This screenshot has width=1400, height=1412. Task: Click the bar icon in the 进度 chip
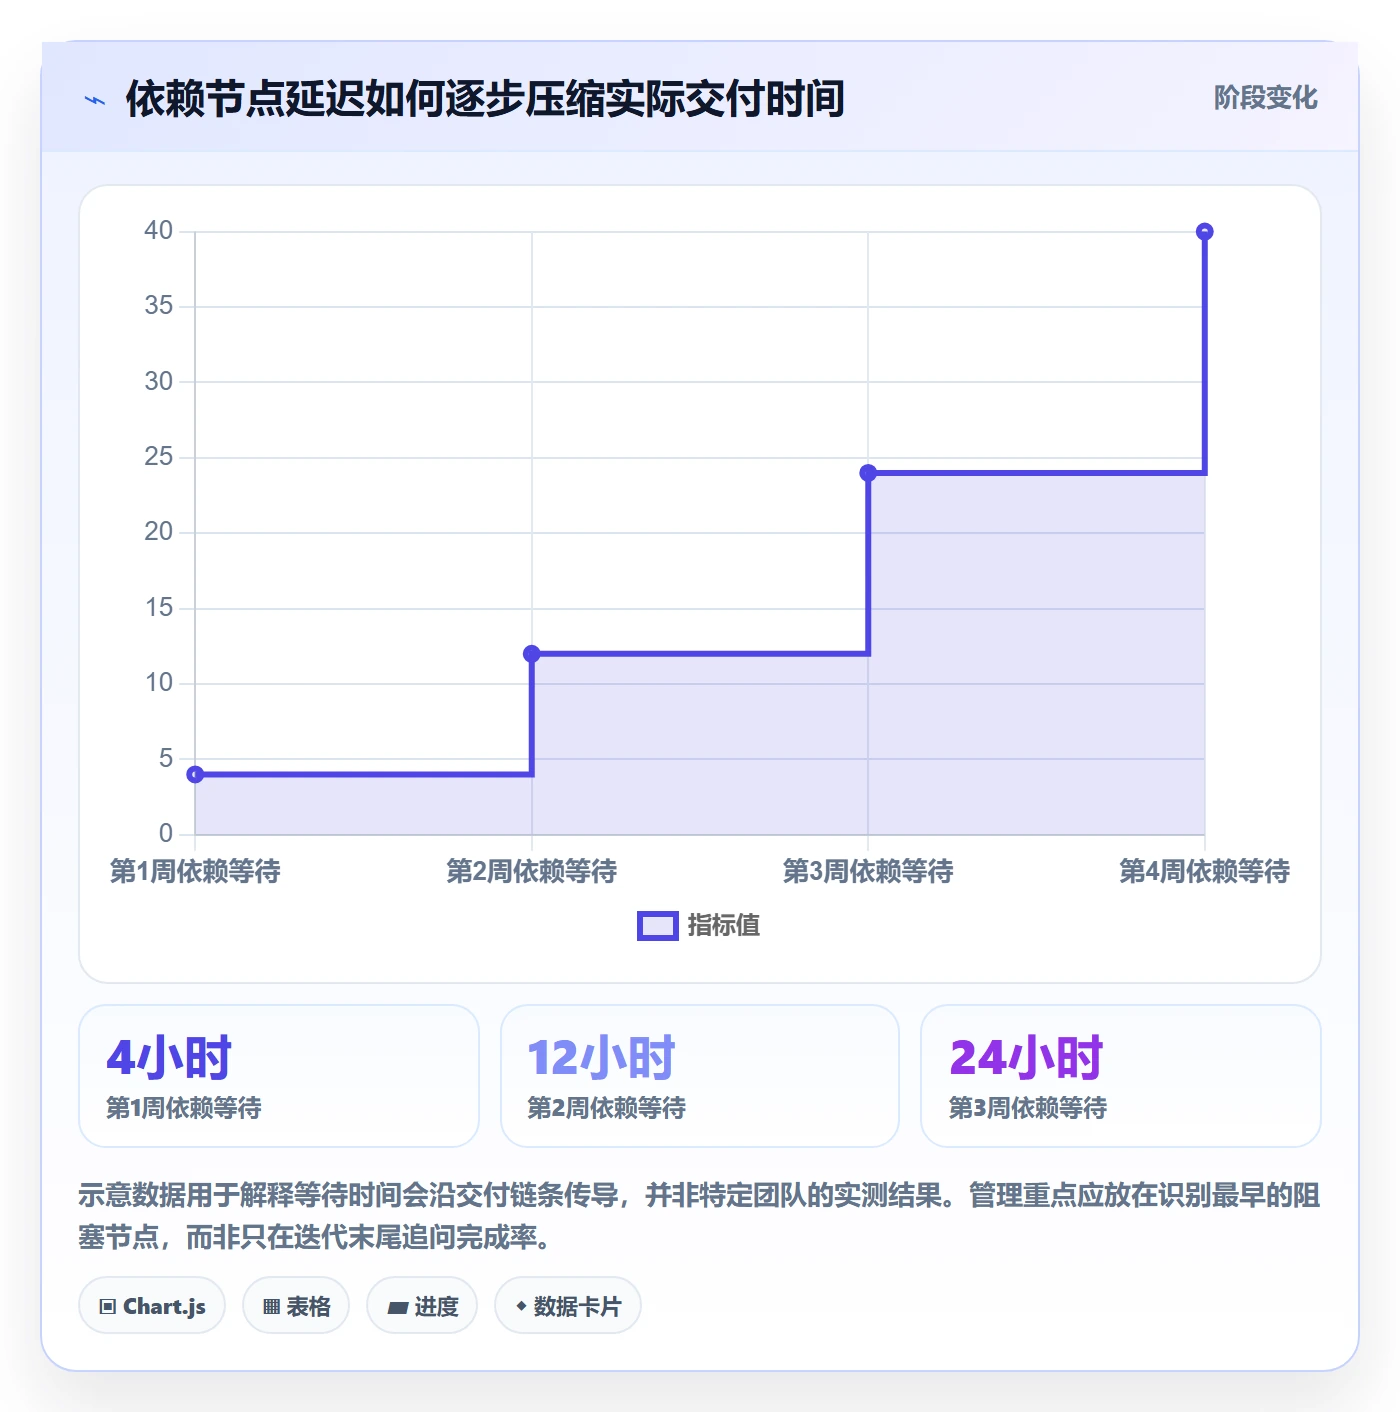click(397, 1308)
